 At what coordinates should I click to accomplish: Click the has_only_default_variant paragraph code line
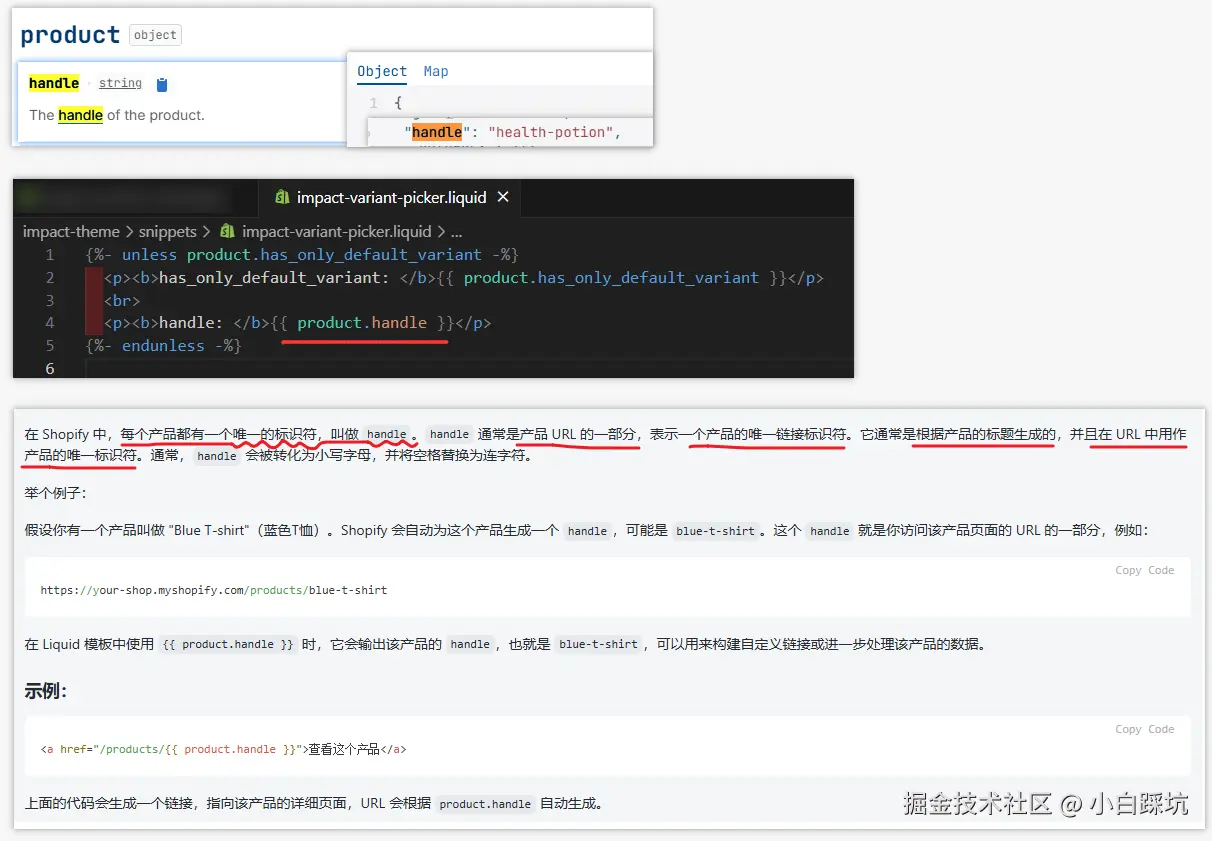463,278
